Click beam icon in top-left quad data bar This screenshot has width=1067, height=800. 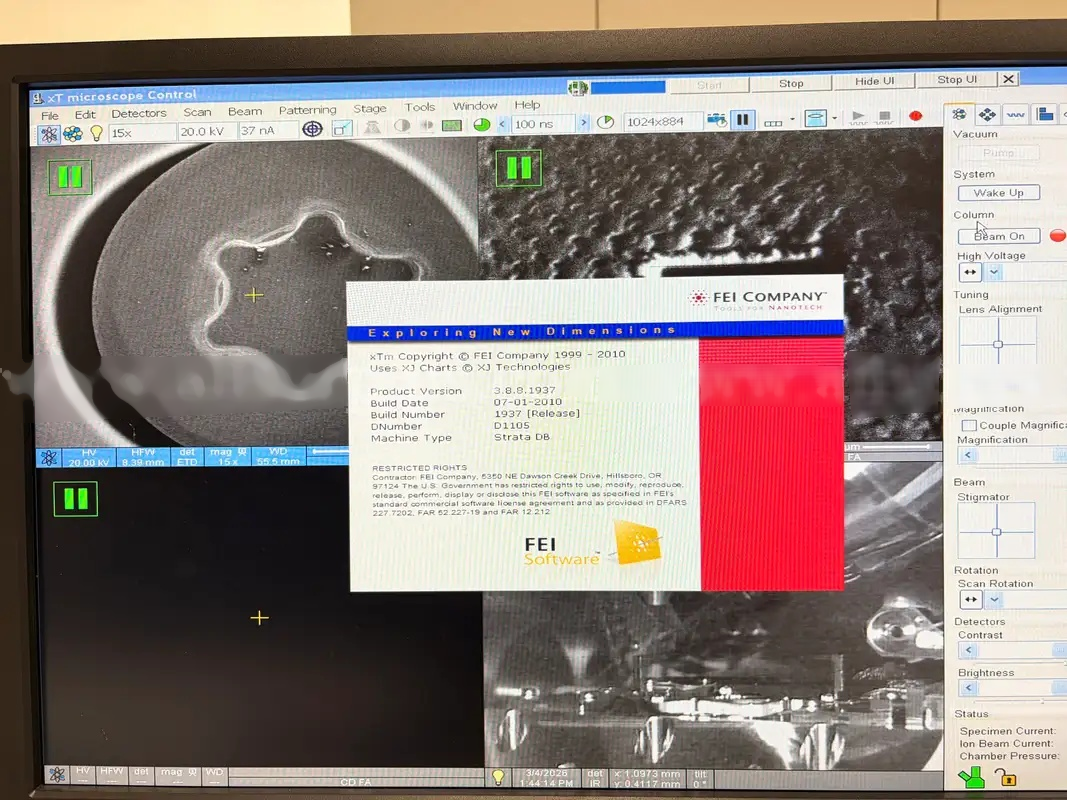click(x=49, y=458)
